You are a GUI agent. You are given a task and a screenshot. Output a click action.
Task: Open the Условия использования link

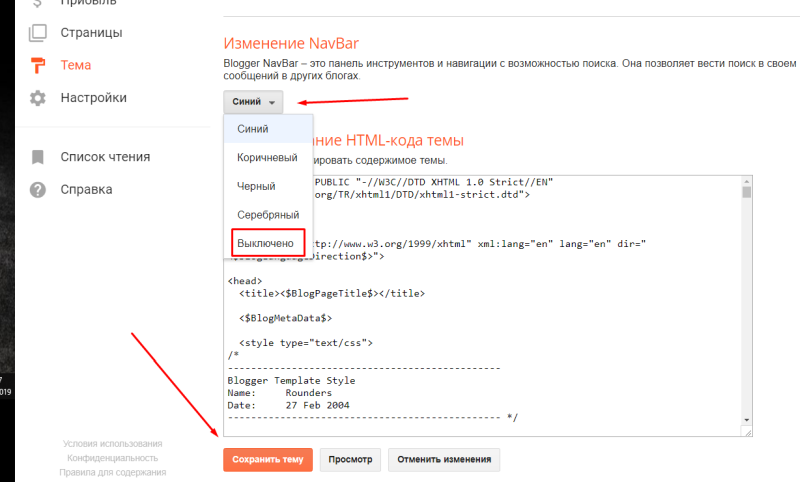click(x=112, y=443)
